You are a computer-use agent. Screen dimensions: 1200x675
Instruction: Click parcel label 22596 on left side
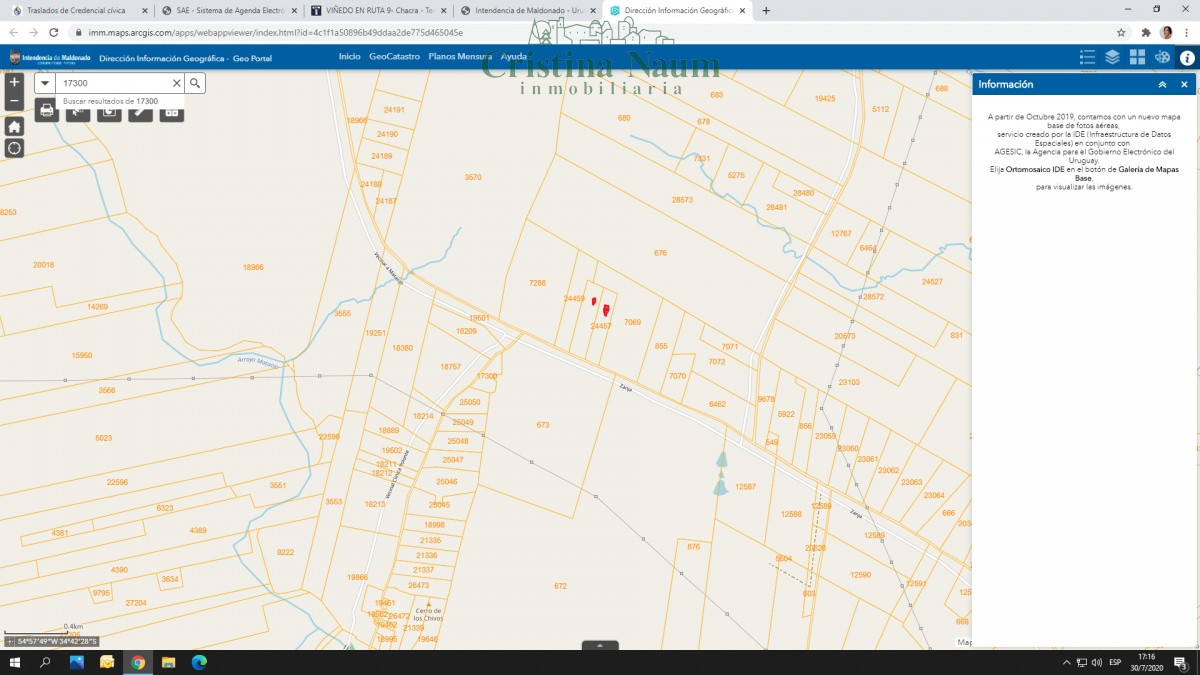pos(117,482)
